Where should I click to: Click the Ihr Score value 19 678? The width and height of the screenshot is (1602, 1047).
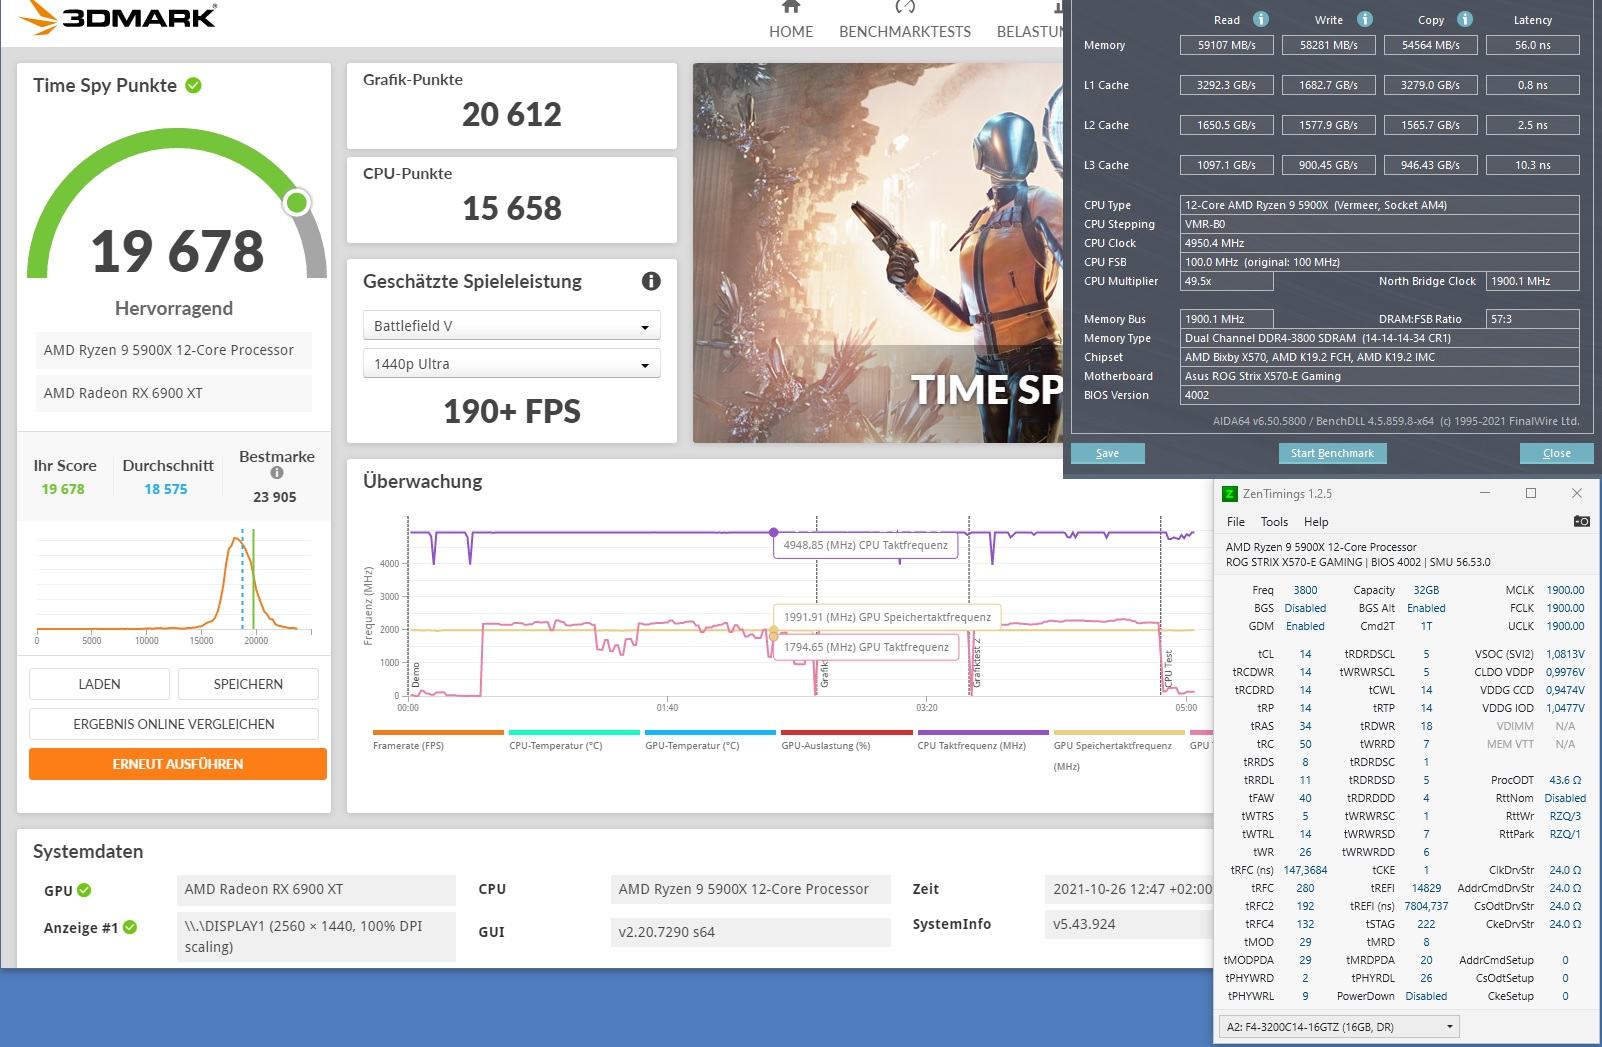63,489
